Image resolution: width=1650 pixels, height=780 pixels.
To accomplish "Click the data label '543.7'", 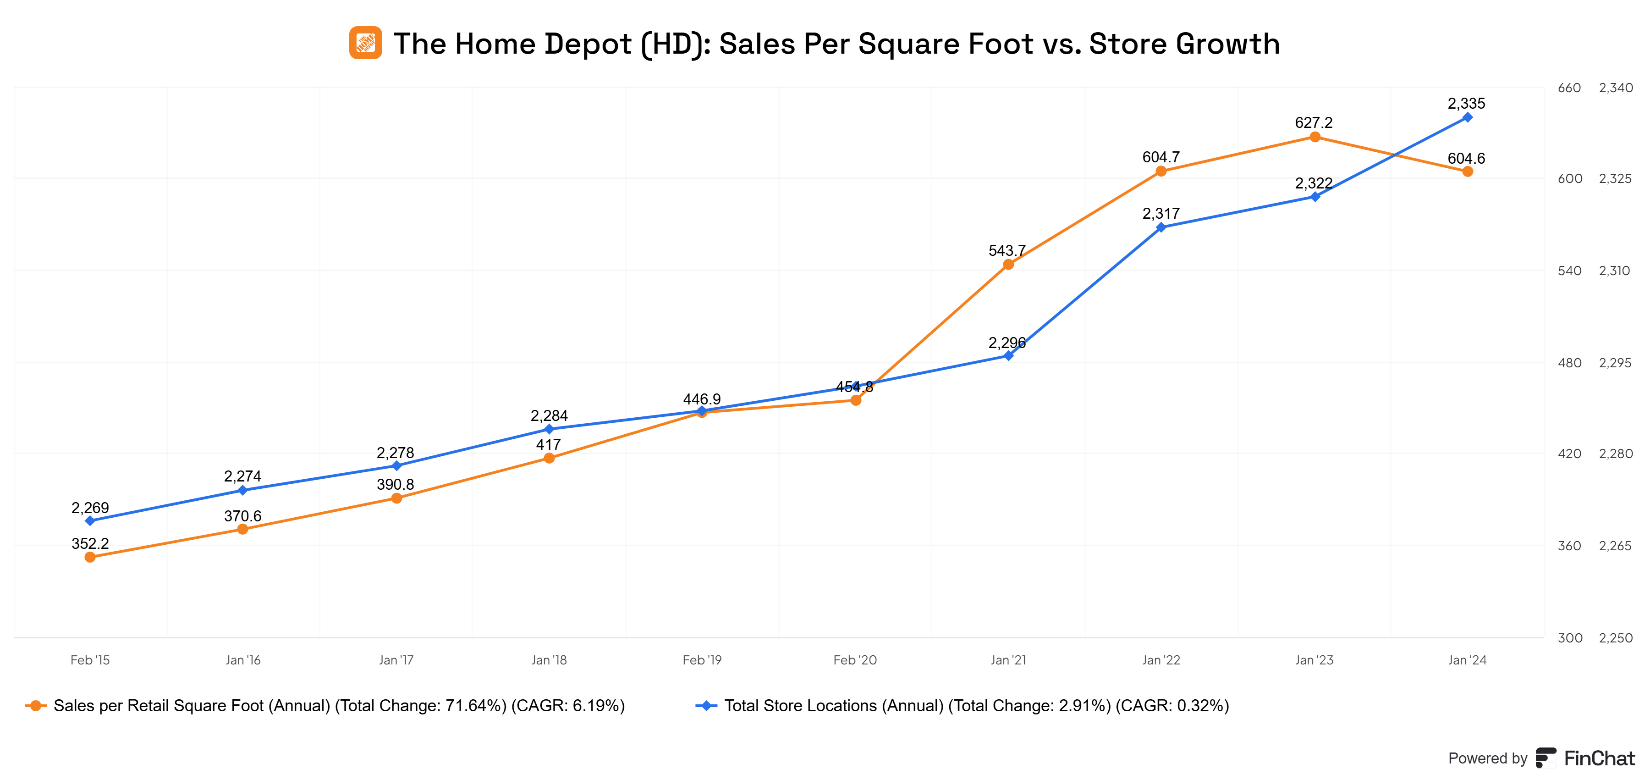I will tap(1008, 251).
